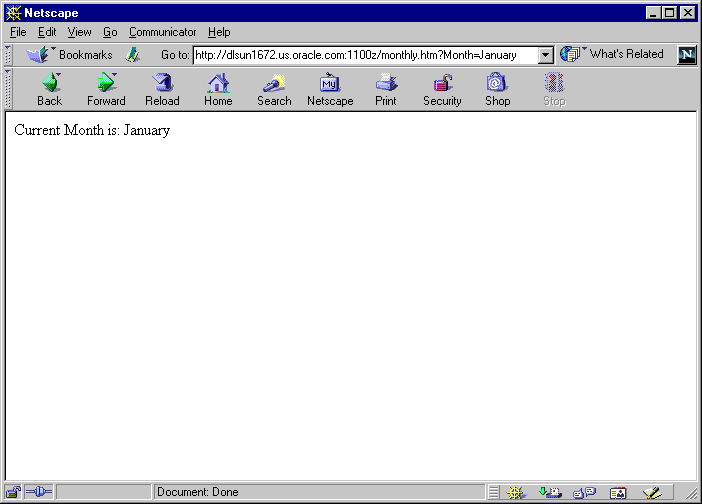Open the Edit menu
This screenshot has width=702, height=504.
[x=47, y=32]
